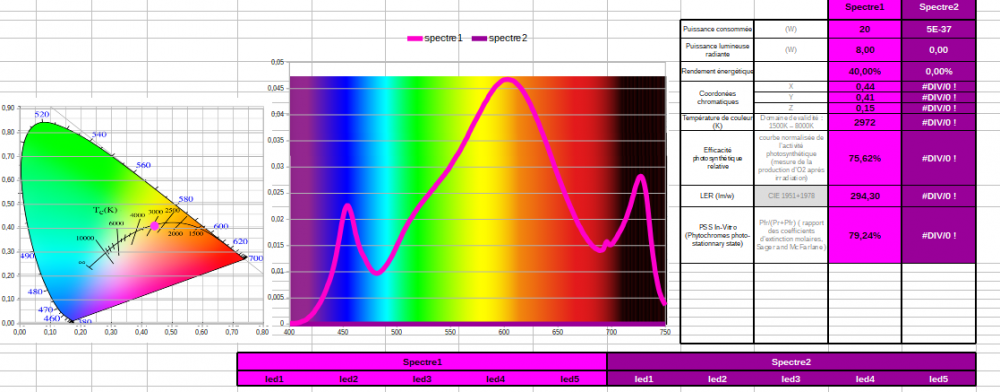Select the spectrum chart plot area
Screen dimensions: 1000x392
(x=478, y=193)
